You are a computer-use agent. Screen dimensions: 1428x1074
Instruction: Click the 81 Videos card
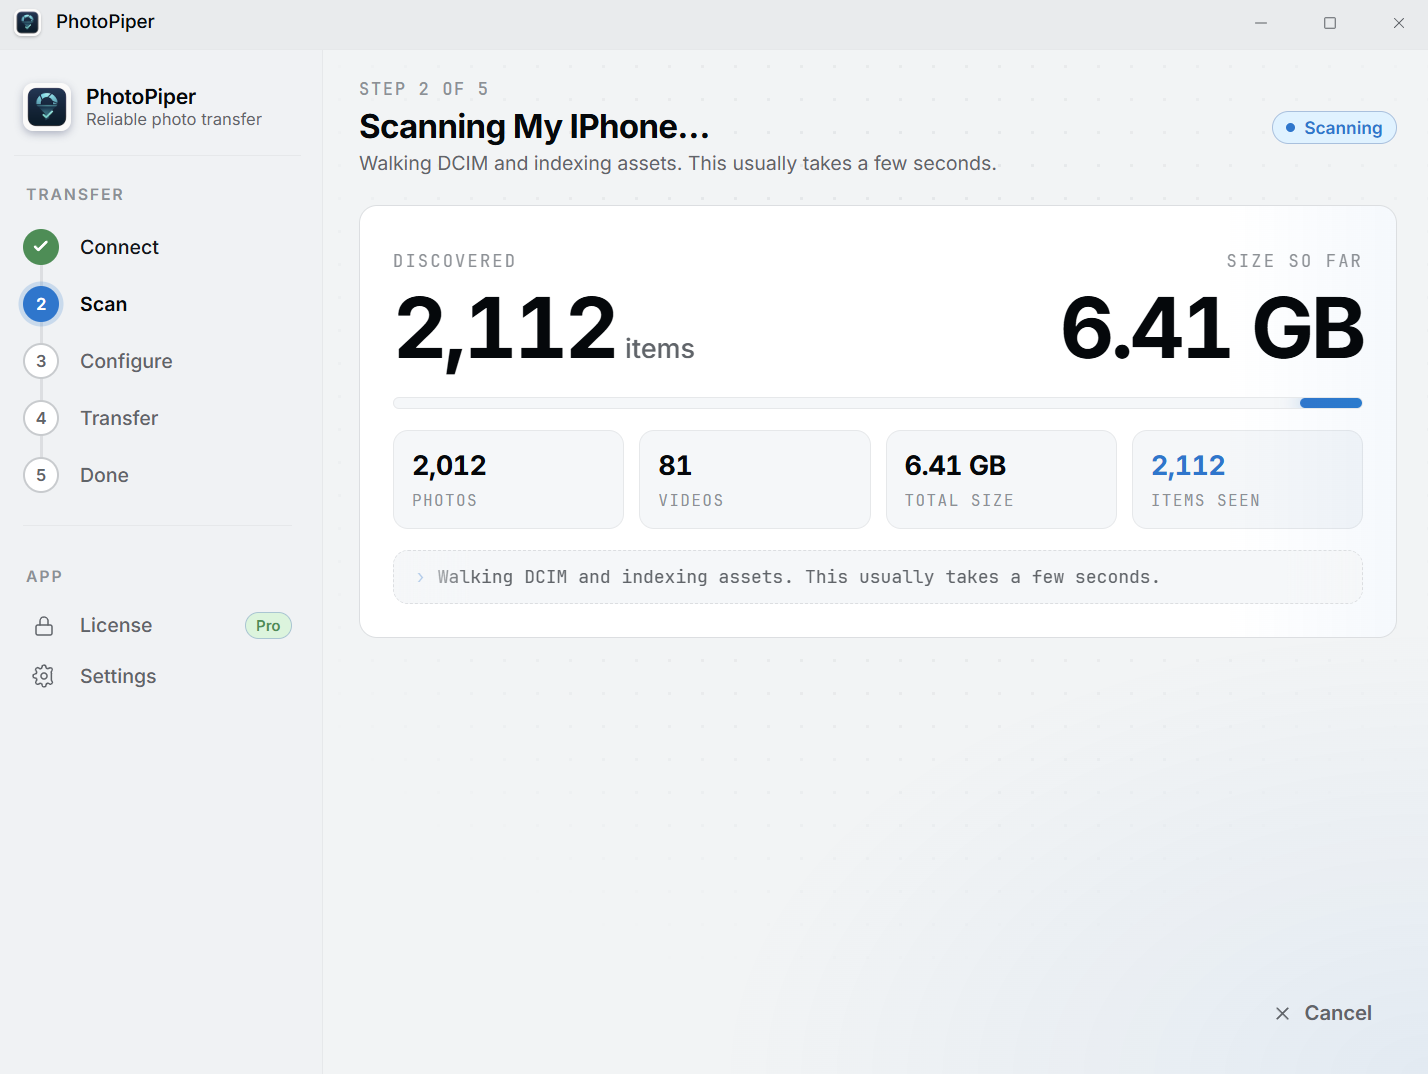(755, 479)
